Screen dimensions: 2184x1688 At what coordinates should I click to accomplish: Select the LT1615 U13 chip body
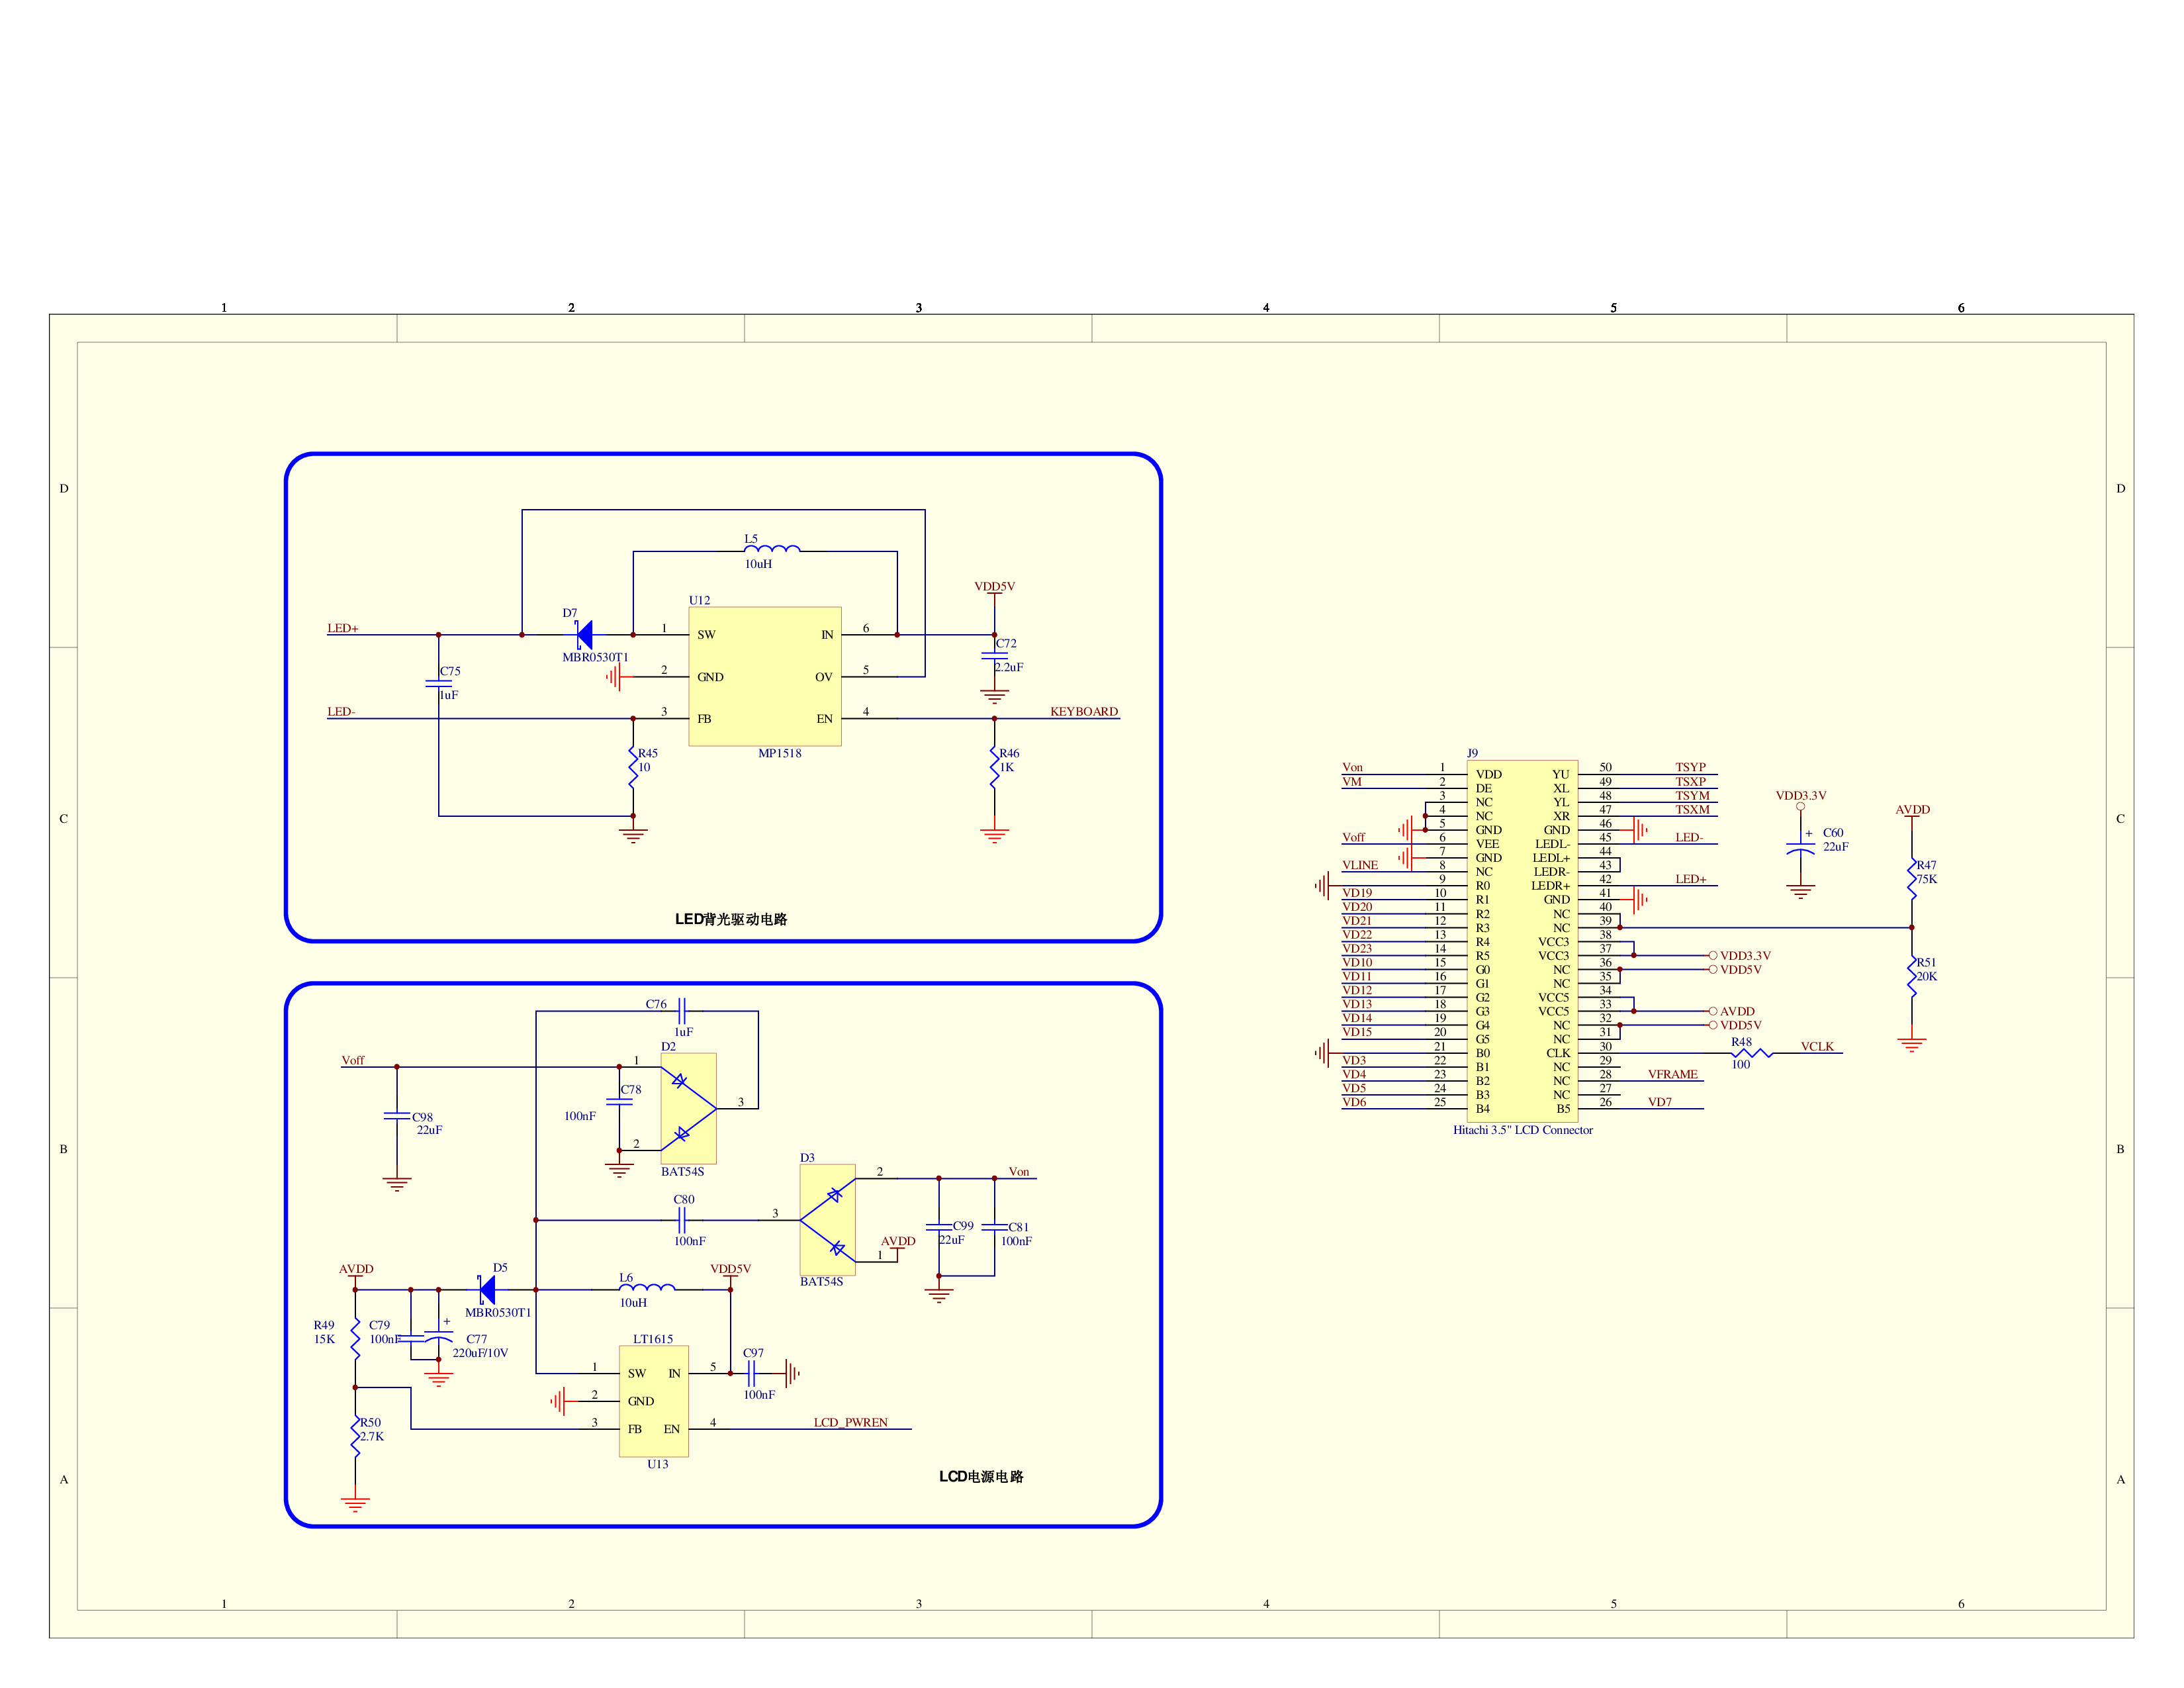click(653, 1400)
